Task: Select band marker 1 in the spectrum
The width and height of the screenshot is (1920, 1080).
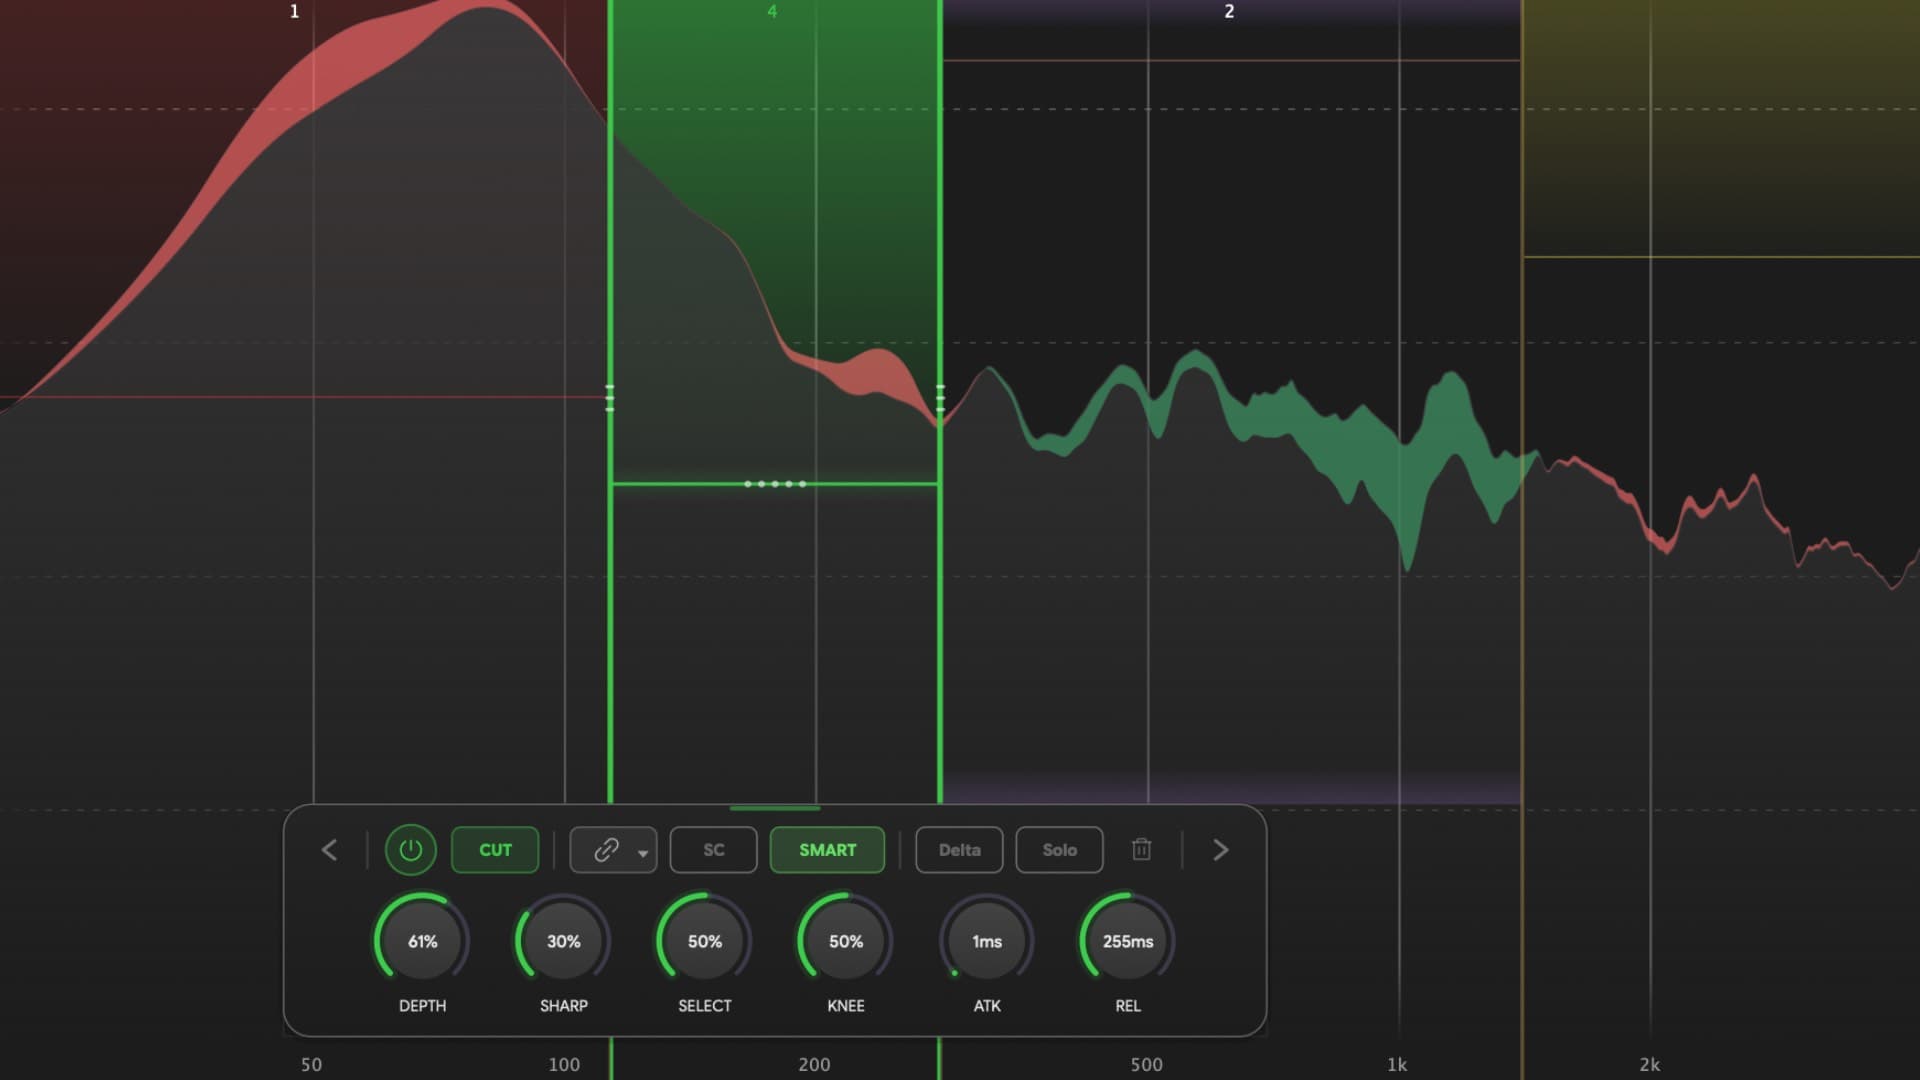Action: click(x=294, y=12)
